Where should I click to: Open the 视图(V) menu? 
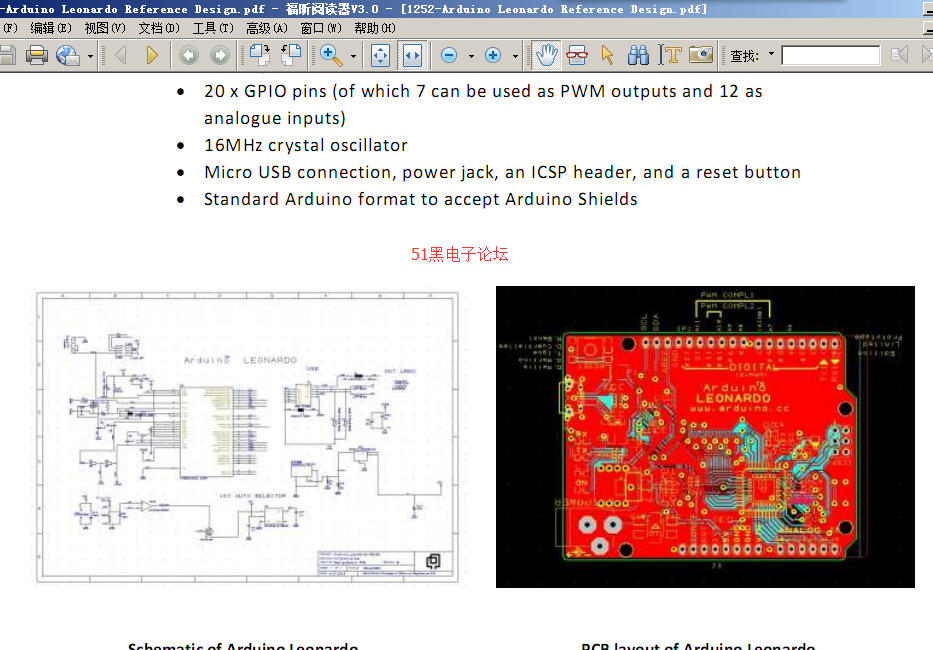point(105,28)
